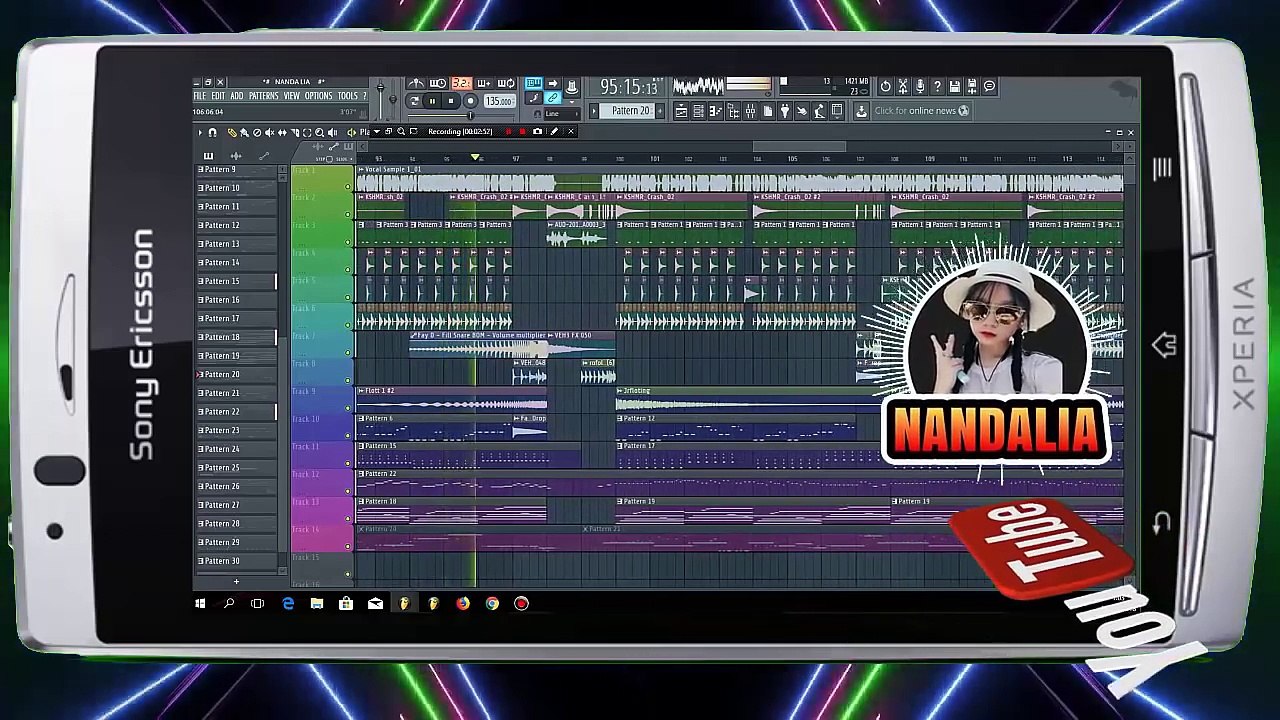Open the EDIT menu

click(x=218, y=96)
